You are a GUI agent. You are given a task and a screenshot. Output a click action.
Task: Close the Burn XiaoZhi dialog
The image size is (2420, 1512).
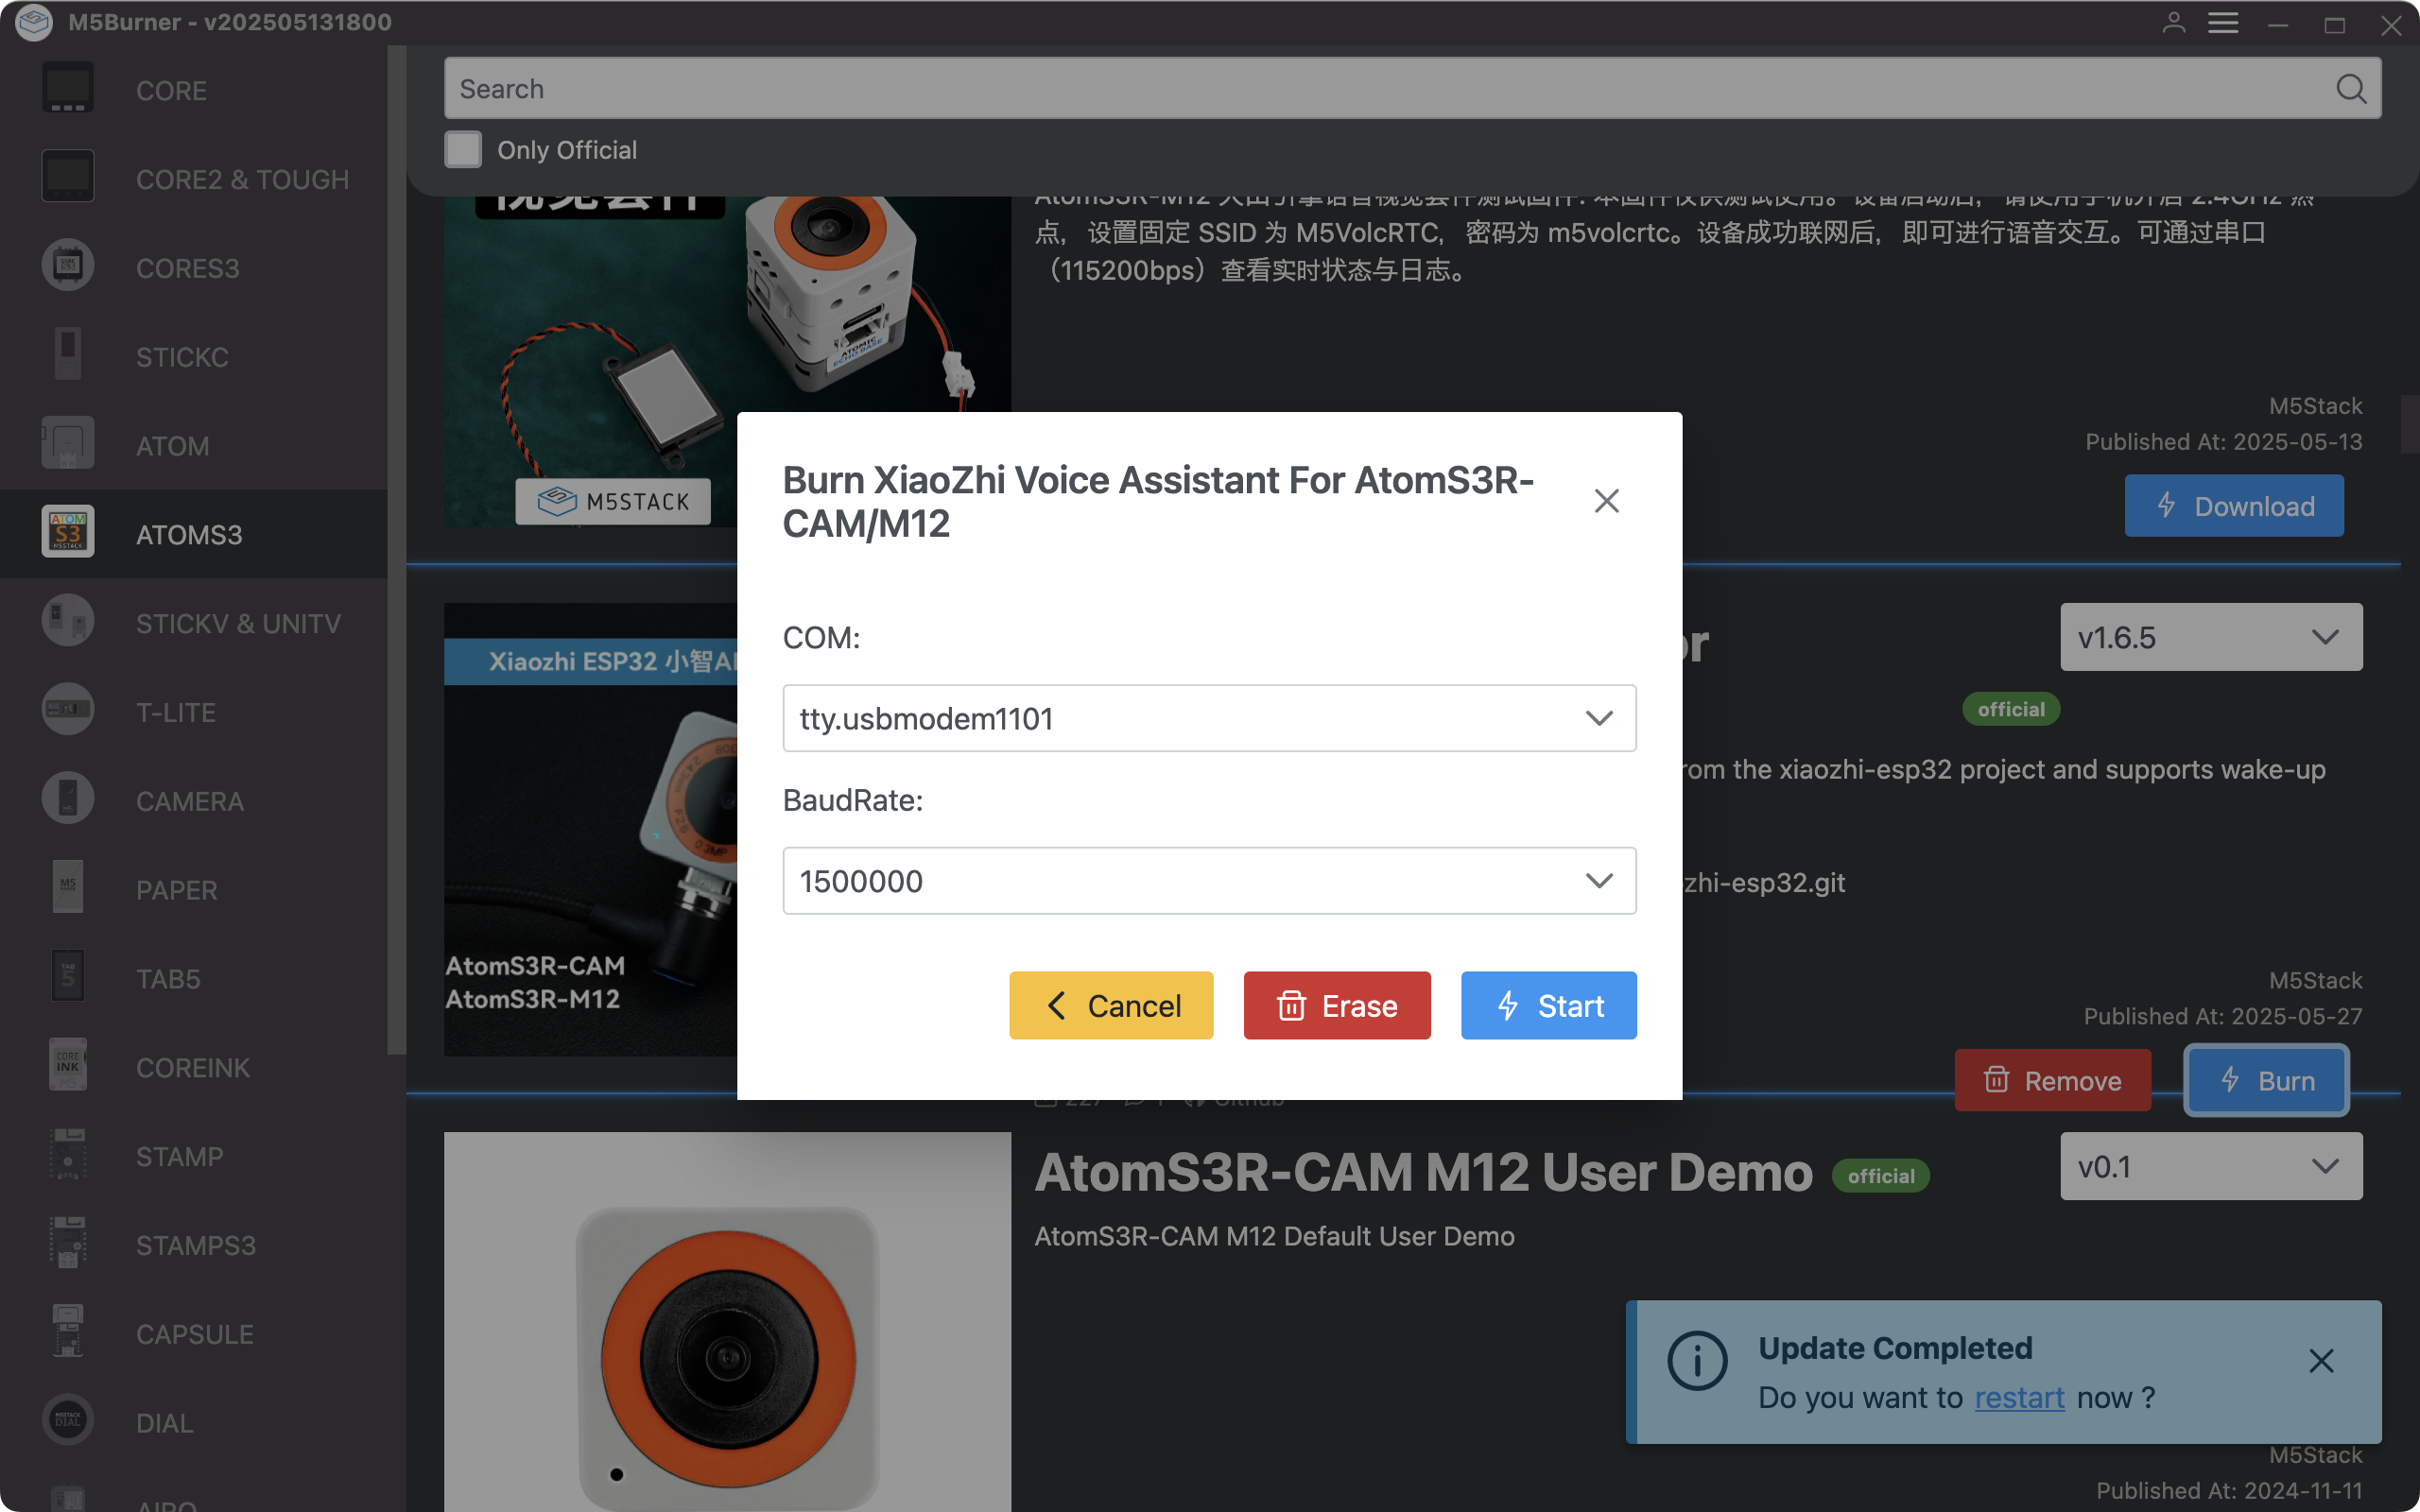pos(1606,501)
